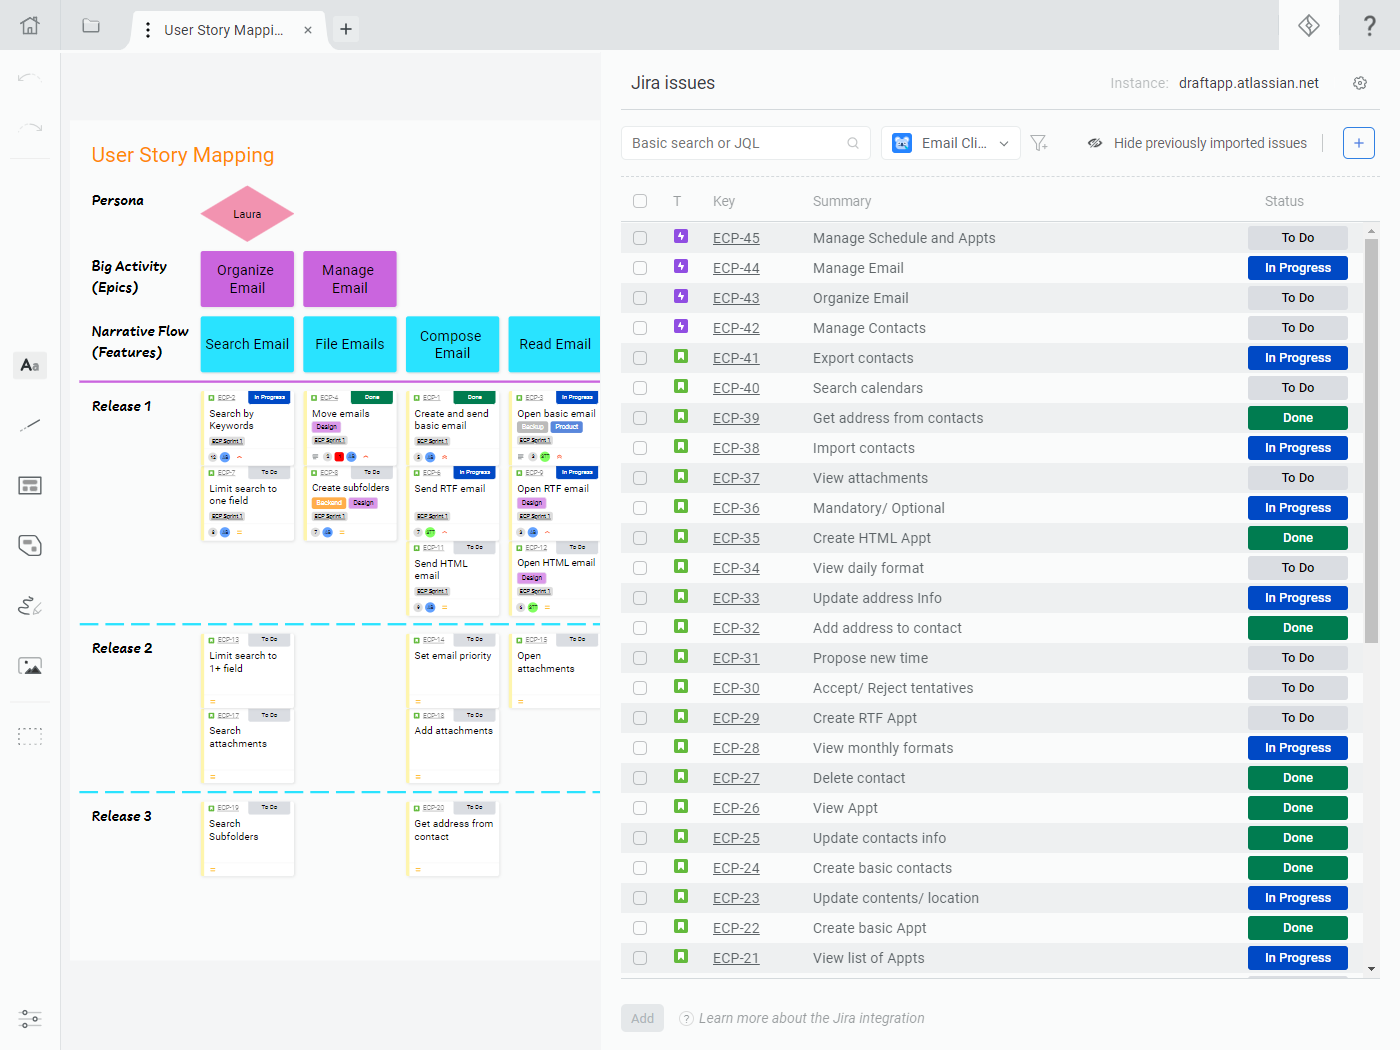Open the ECP-44 issue link
This screenshot has width=1400, height=1050.
point(736,268)
